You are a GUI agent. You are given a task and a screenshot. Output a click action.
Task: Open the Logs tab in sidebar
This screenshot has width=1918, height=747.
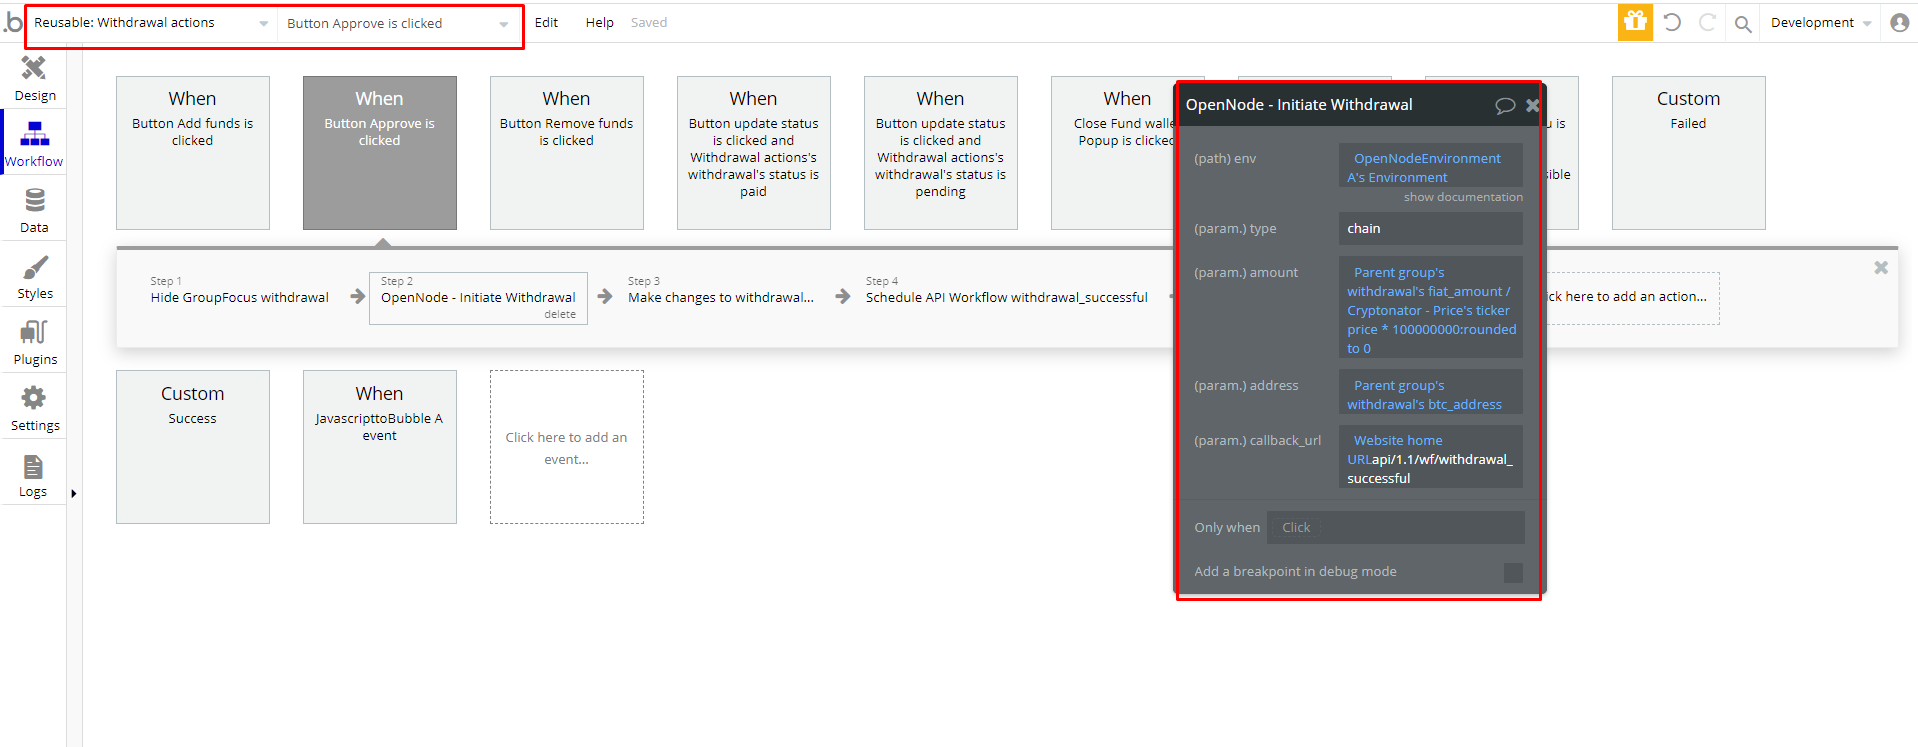tap(34, 474)
